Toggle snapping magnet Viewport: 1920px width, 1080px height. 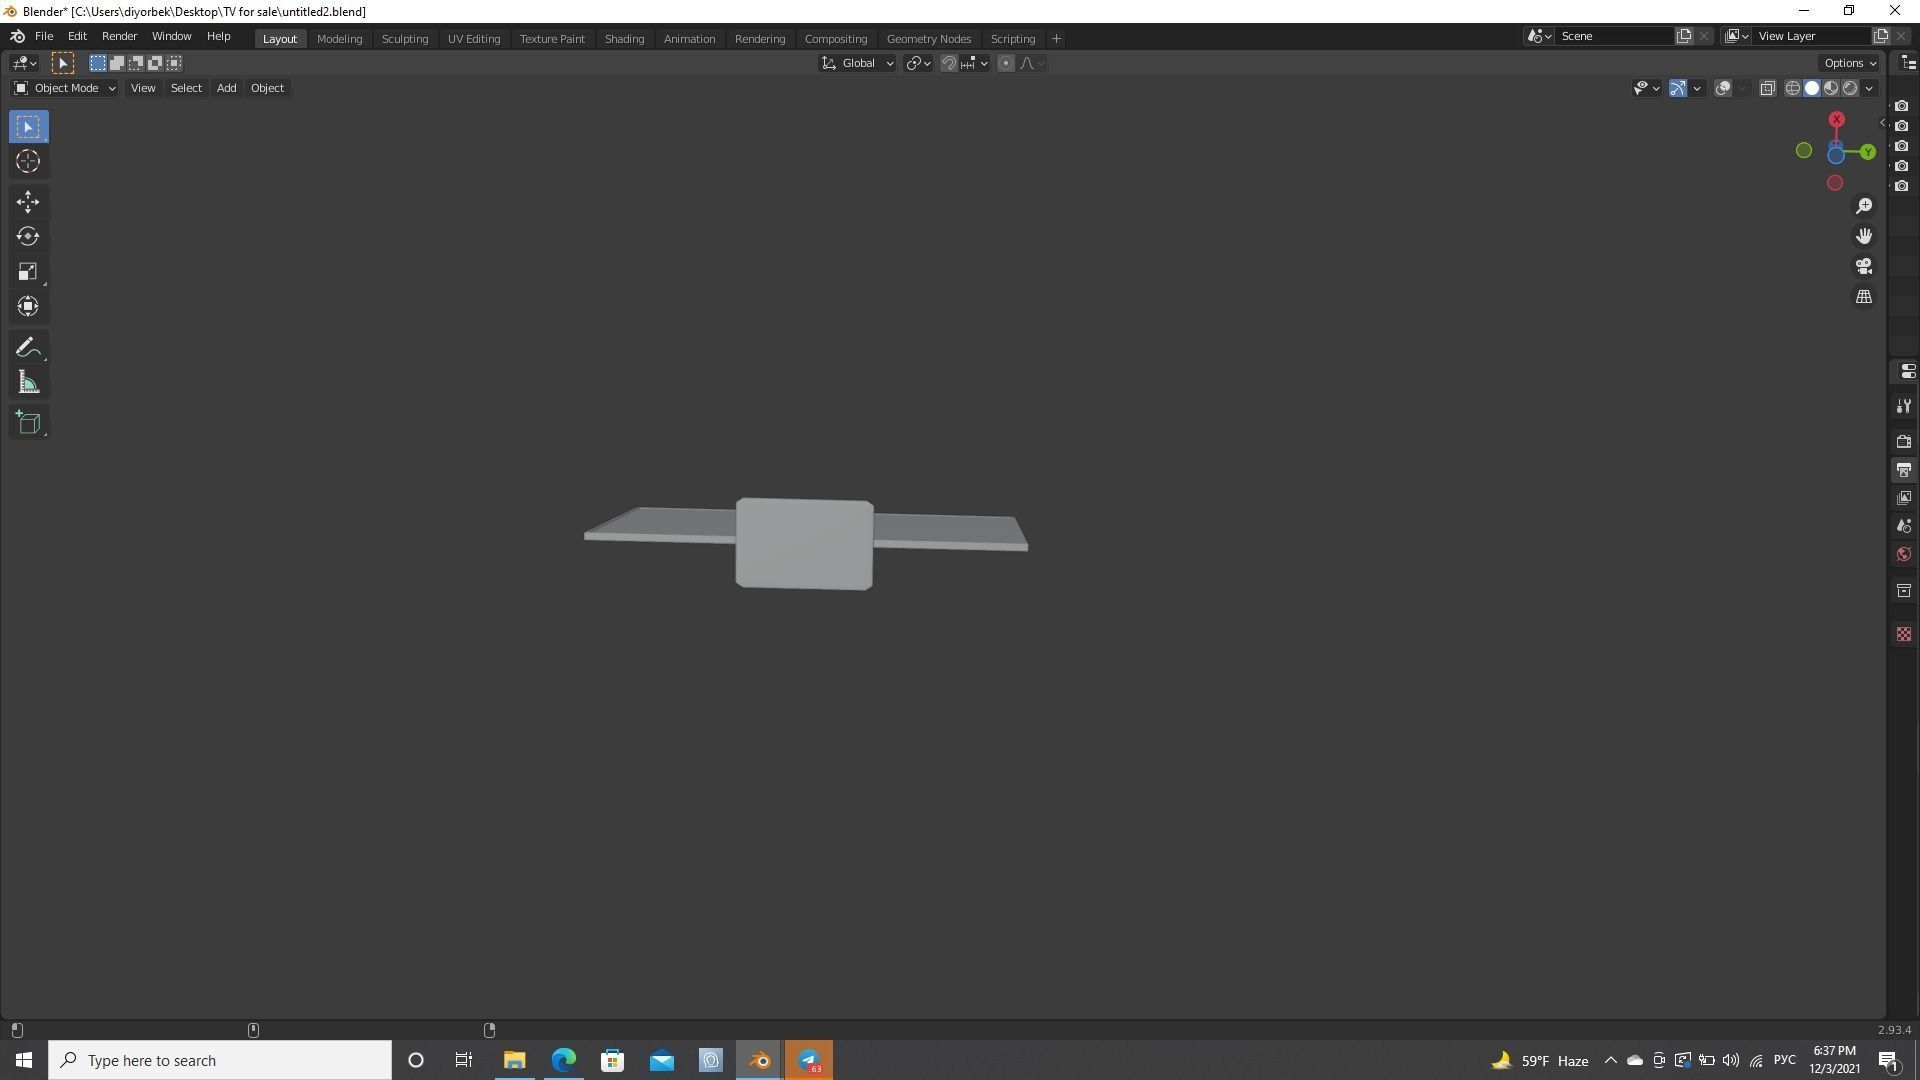pyautogui.click(x=949, y=63)
